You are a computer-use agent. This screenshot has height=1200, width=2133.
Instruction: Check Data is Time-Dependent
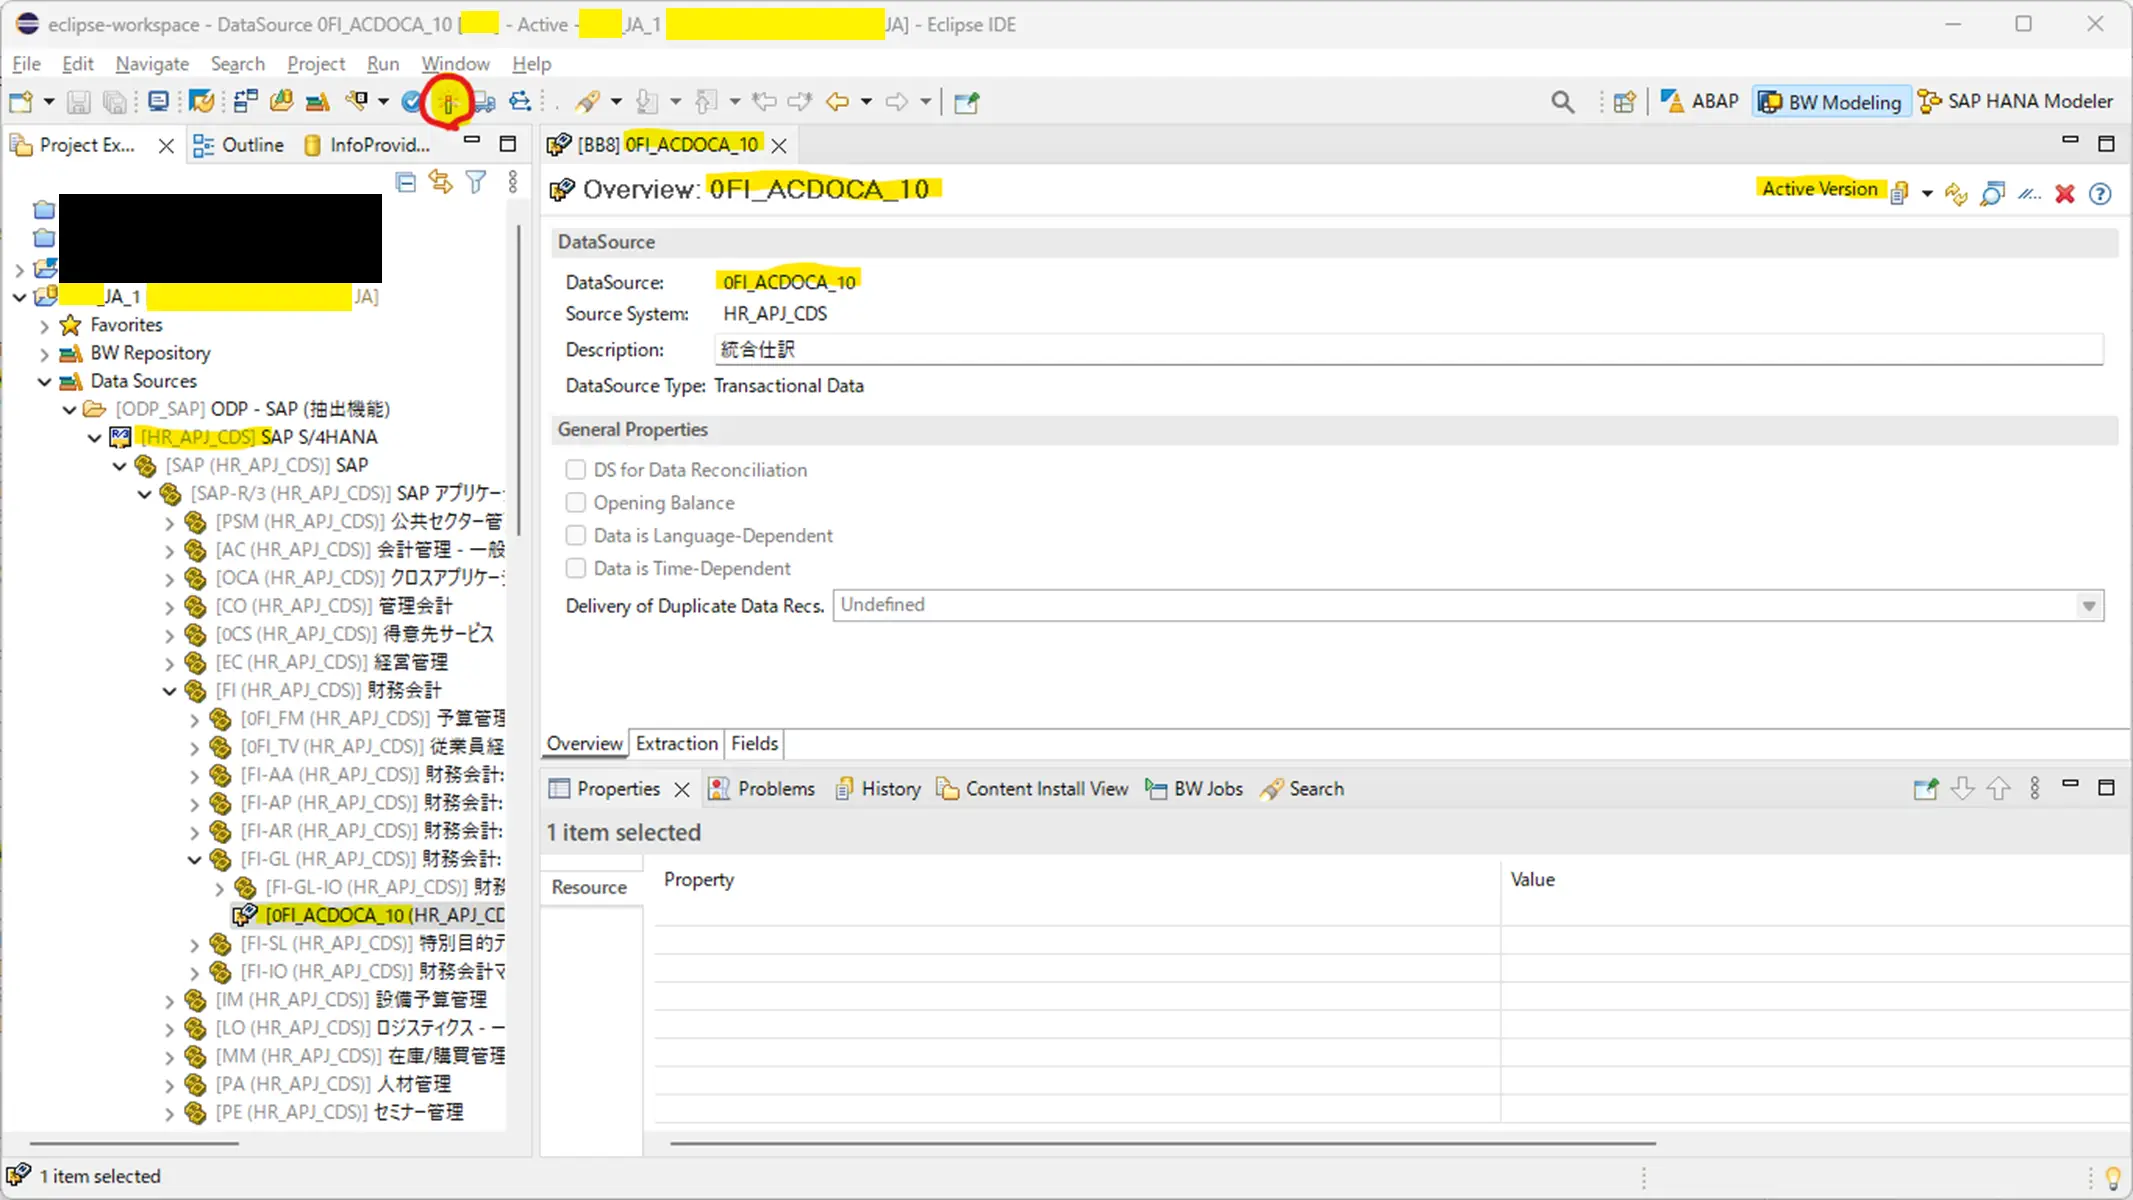576,569
